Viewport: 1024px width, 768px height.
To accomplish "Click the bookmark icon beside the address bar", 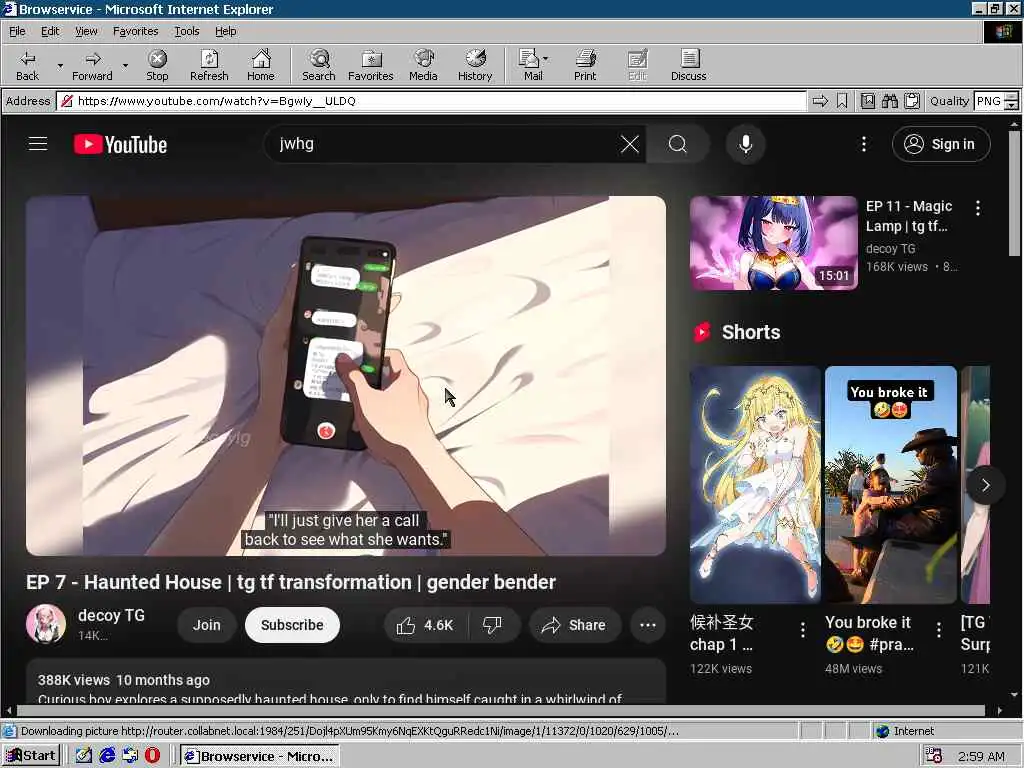I will point(842,101).
